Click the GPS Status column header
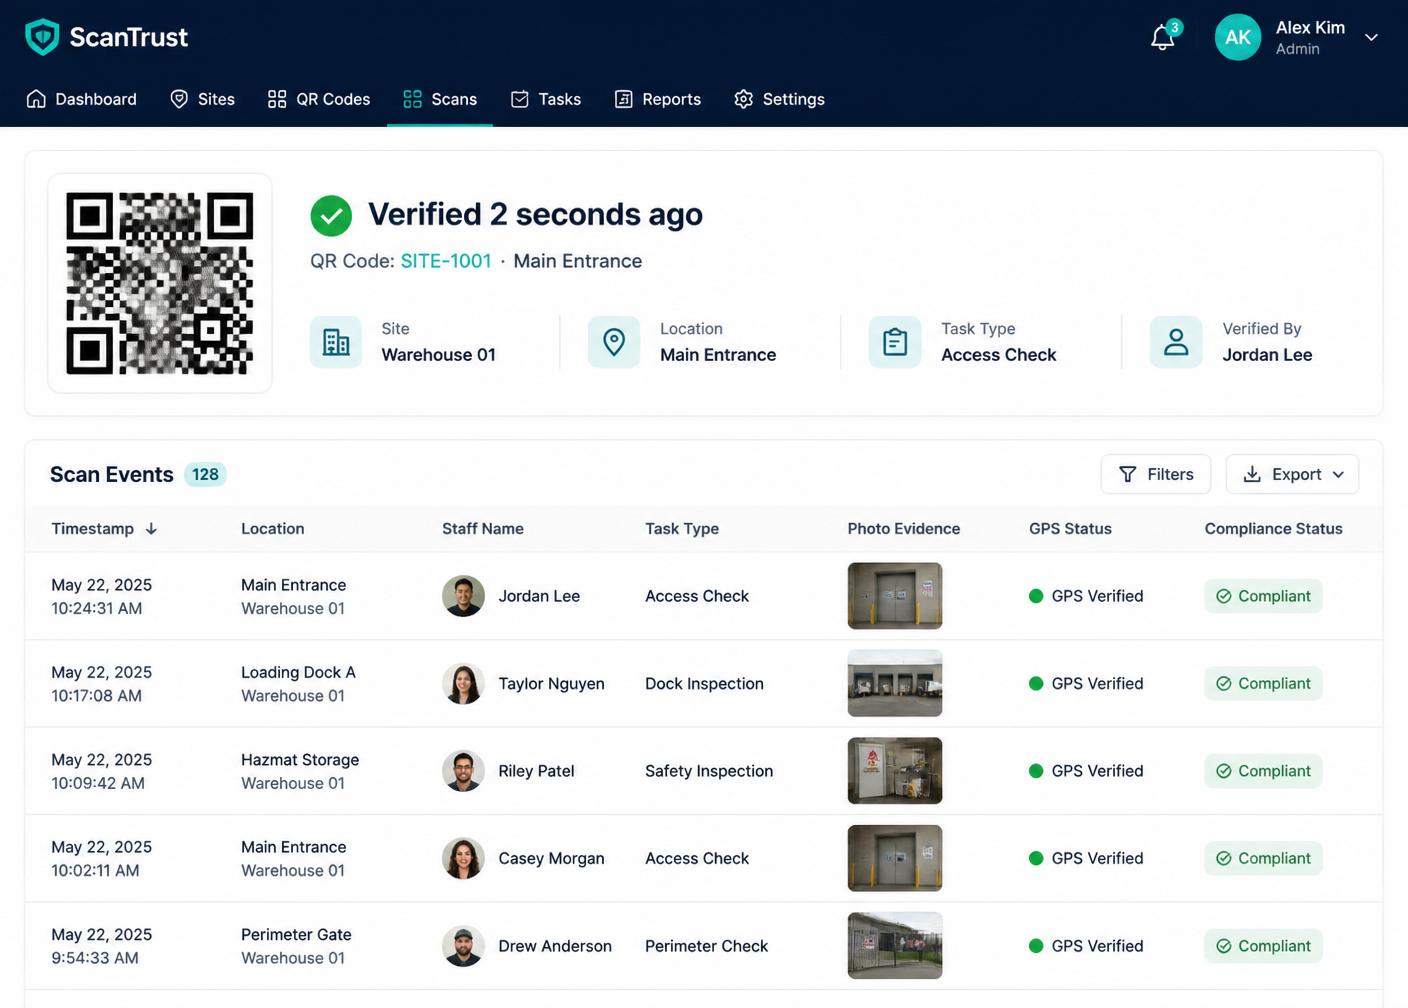Image resolution: width=1408 pixels, height=1008 pixels. [1070, 529]
